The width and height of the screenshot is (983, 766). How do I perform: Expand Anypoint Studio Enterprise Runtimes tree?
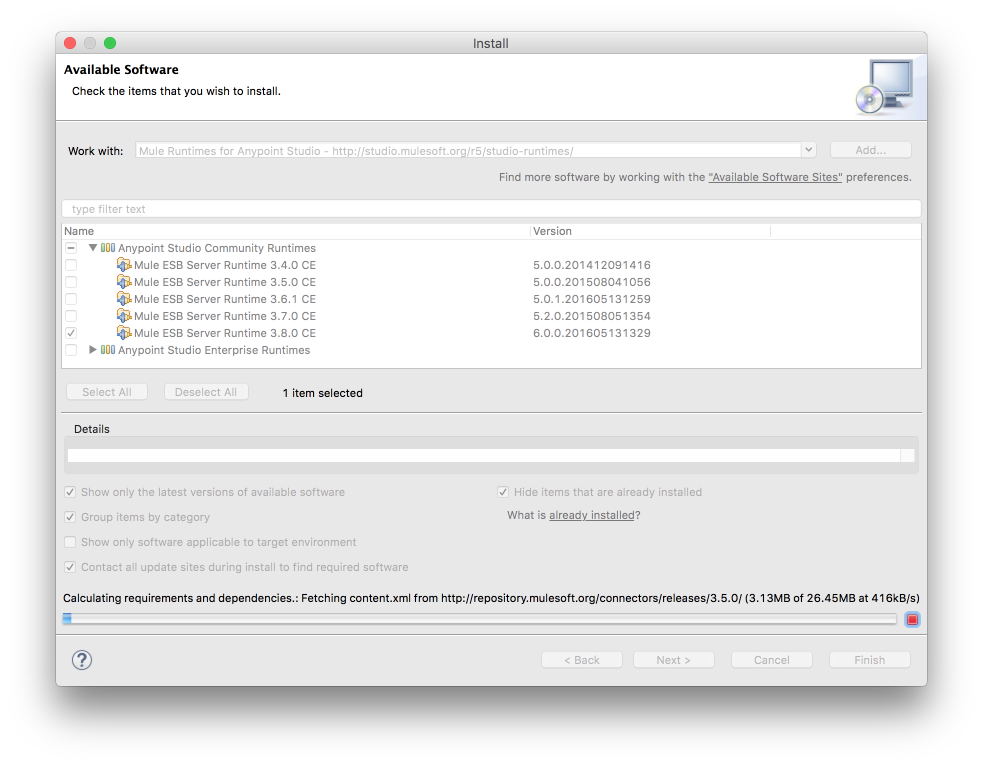click(93, 350)
